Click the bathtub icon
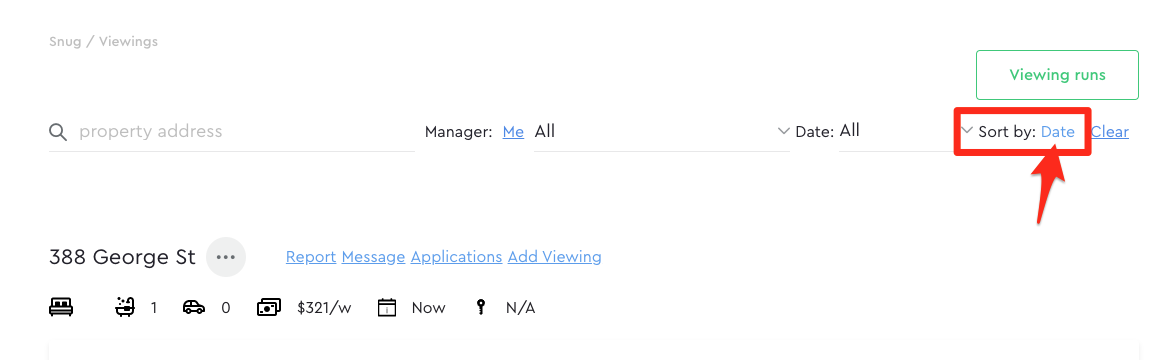Screen dimensions: 1170x360 [x=125, y=307]
